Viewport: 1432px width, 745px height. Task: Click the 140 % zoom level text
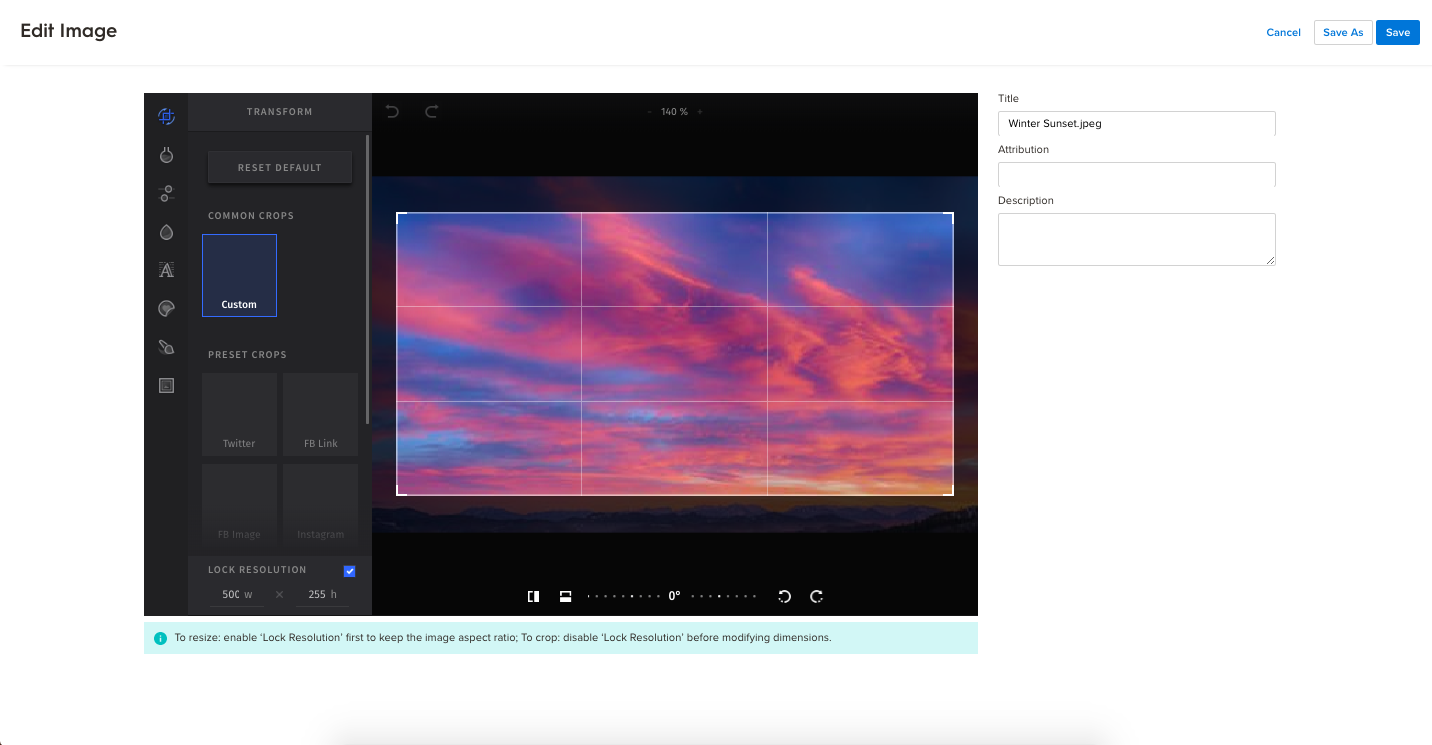(x=674, y=112)
